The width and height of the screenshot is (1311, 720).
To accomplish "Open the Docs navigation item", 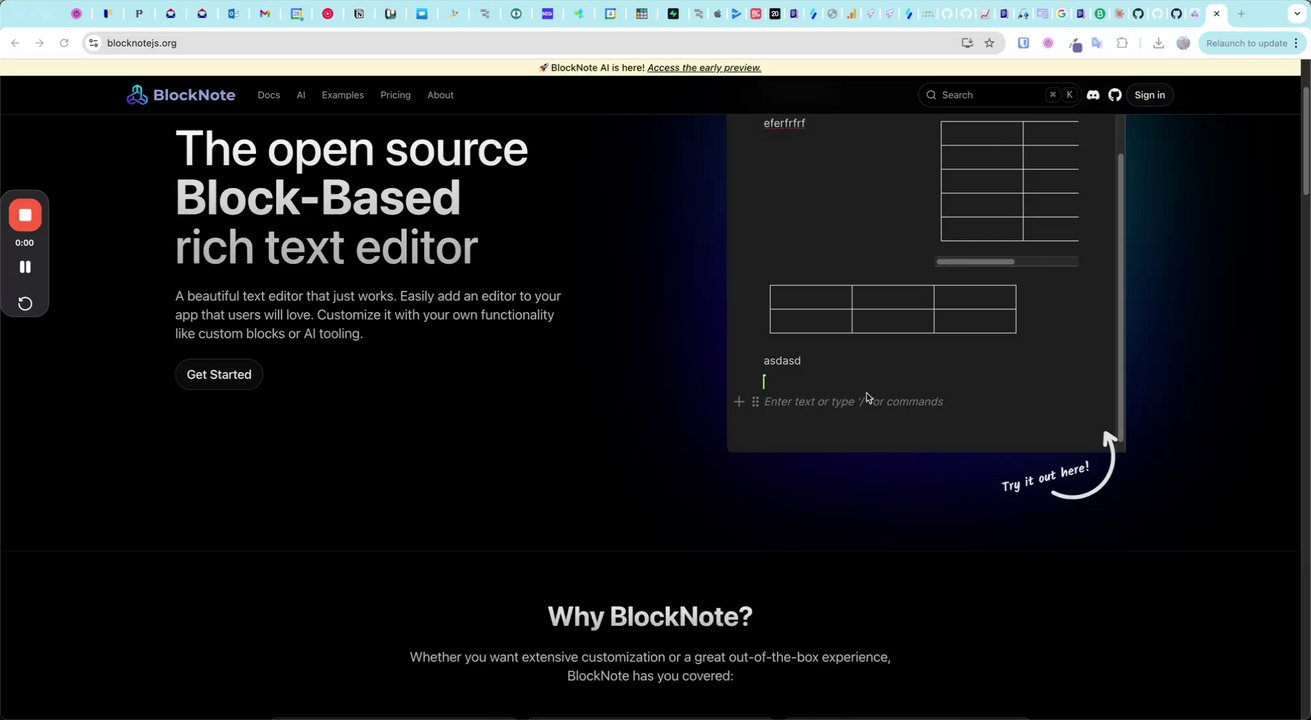I will [269, 95].
